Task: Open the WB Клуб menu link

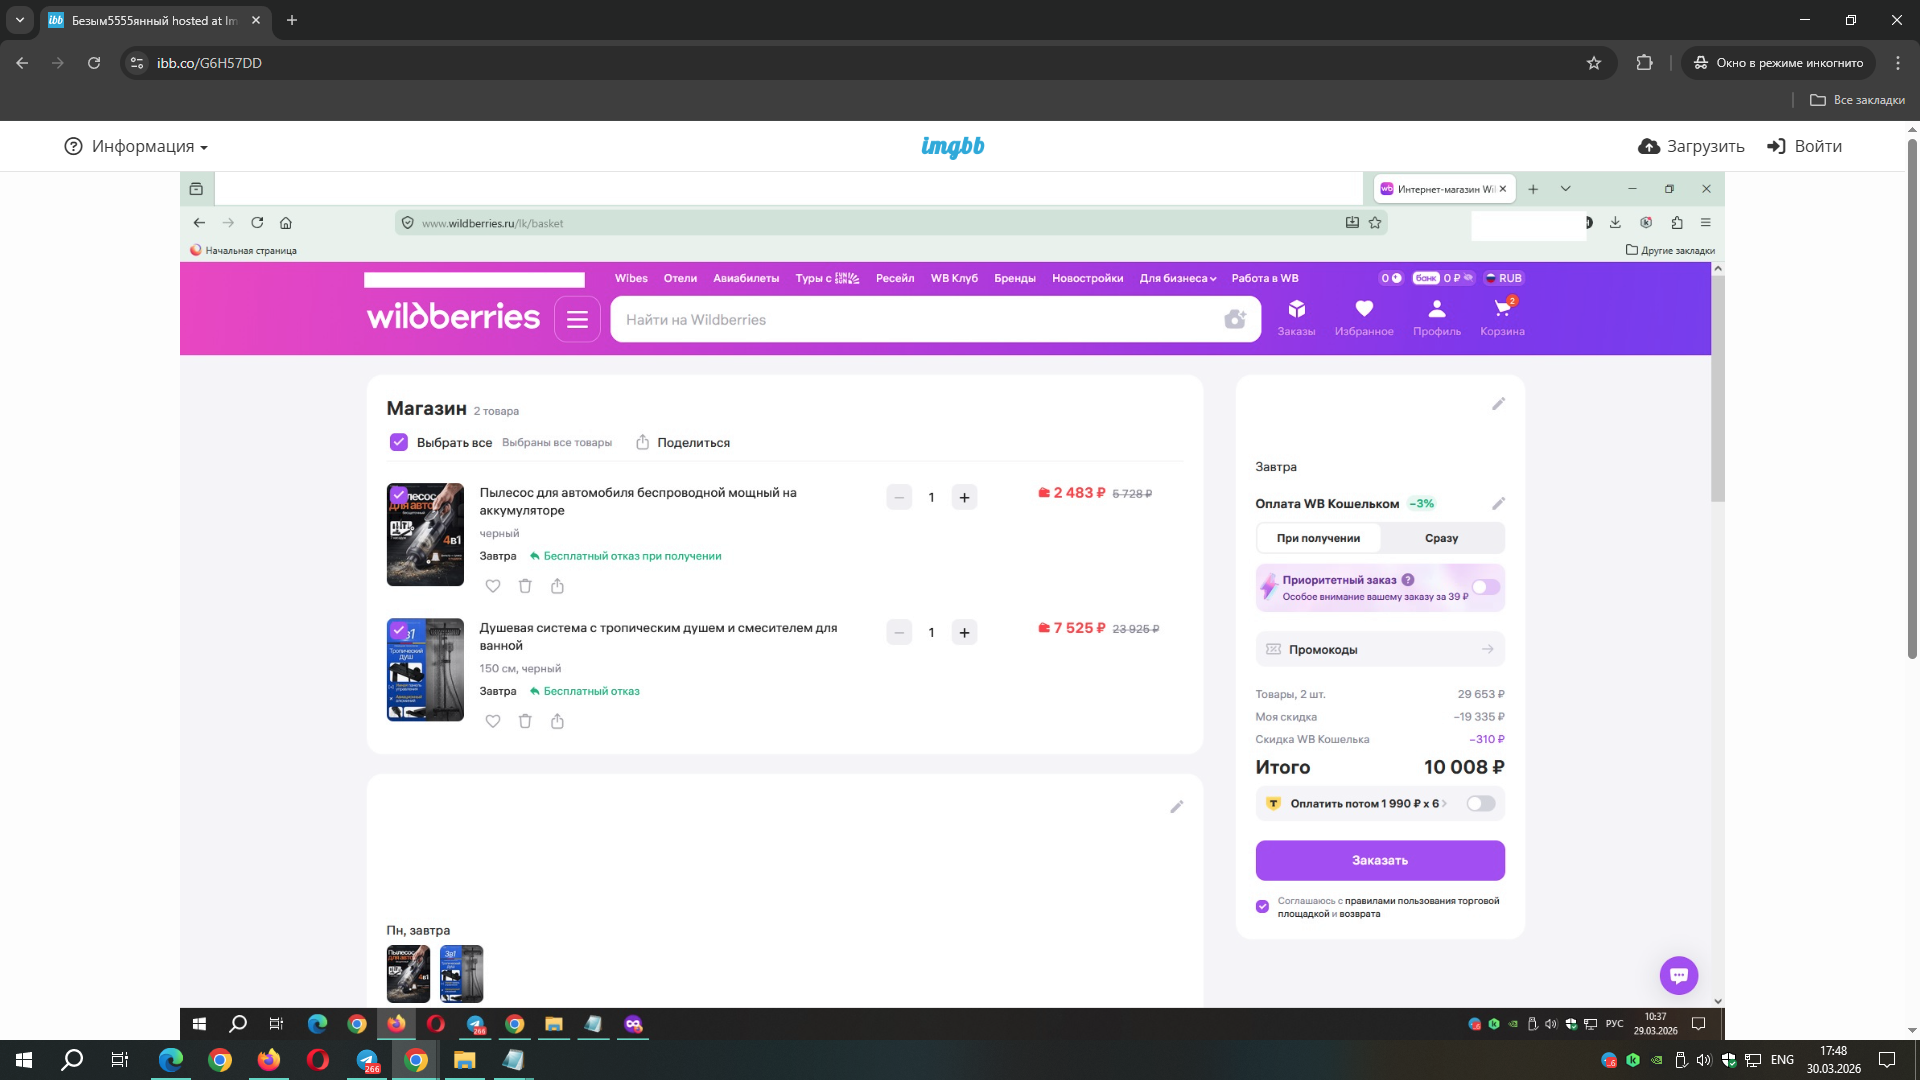Action: pos(953,278)
